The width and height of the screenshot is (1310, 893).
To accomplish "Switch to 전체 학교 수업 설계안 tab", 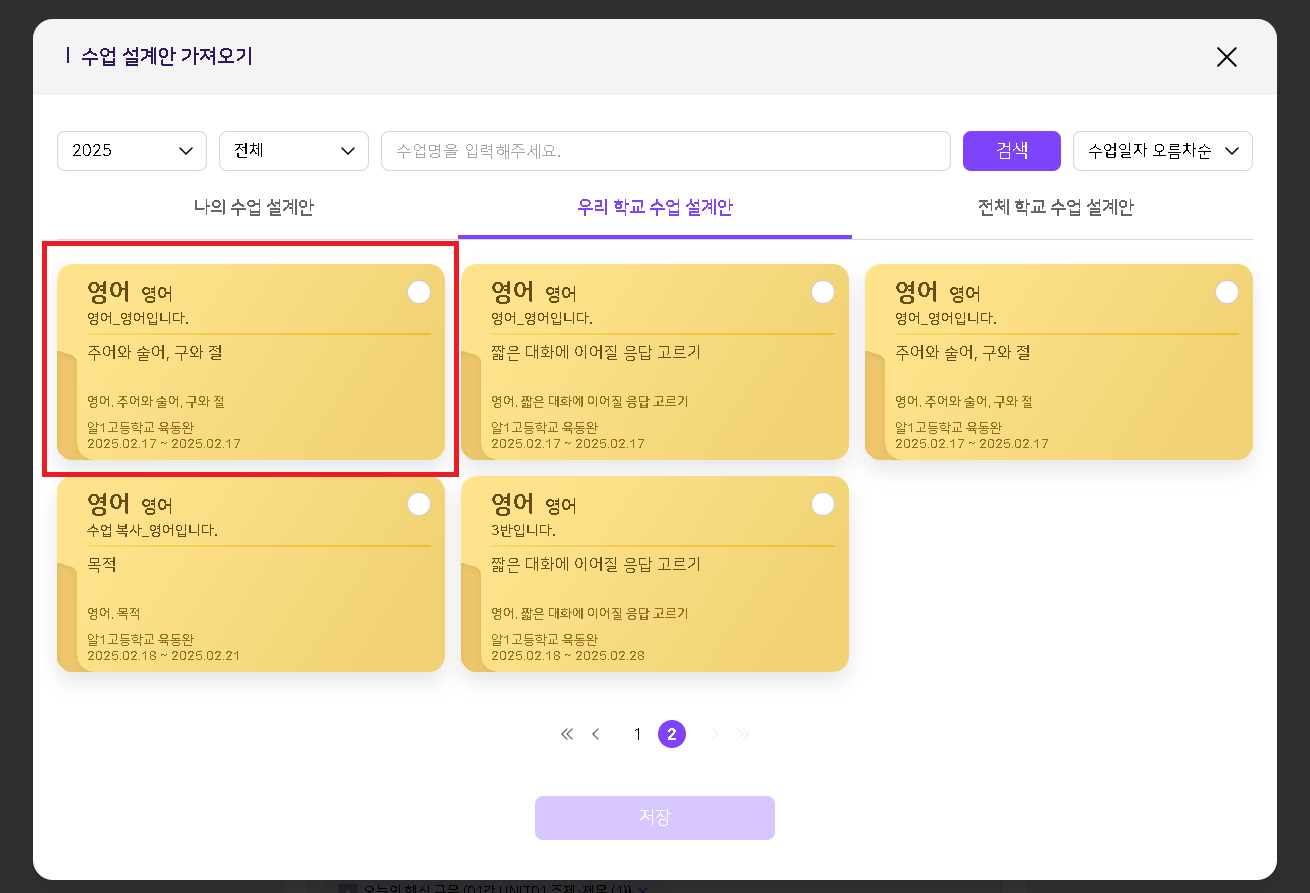I will 1055,208.
